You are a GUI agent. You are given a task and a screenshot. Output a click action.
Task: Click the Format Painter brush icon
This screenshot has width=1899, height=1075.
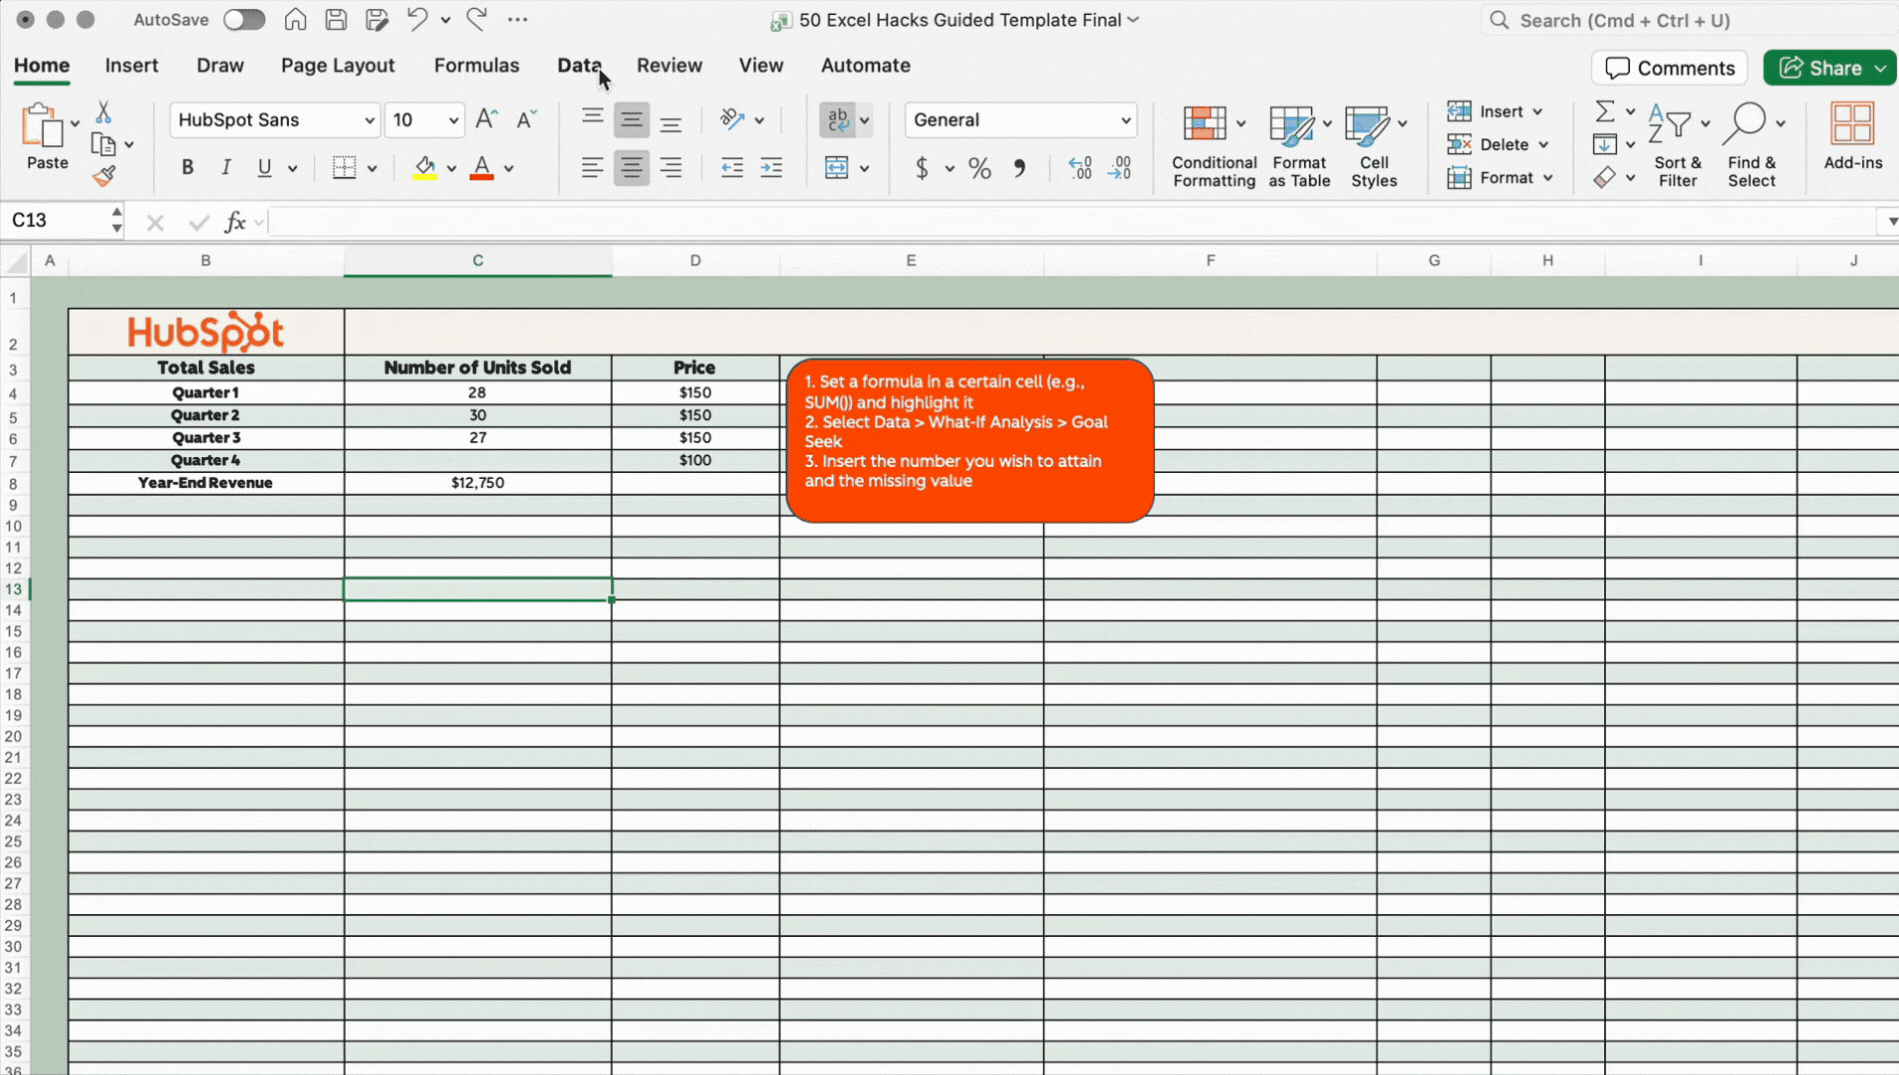point(104,177)
